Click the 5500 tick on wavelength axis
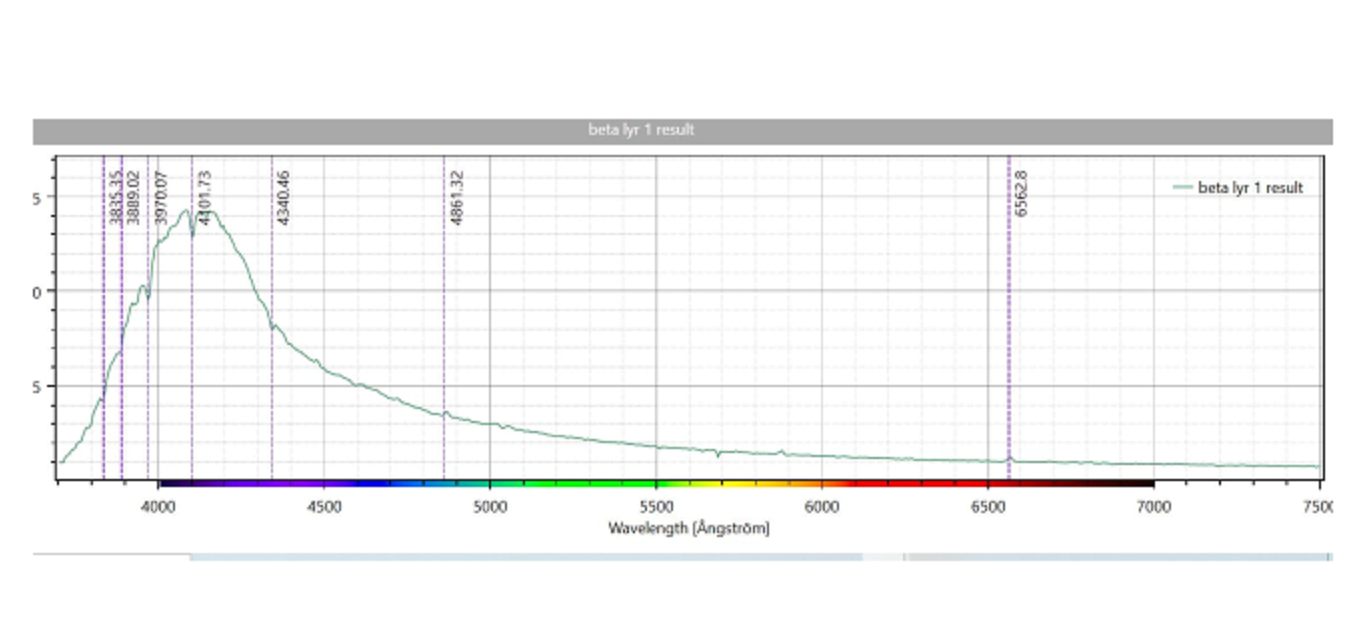 [x=656, y=507]
